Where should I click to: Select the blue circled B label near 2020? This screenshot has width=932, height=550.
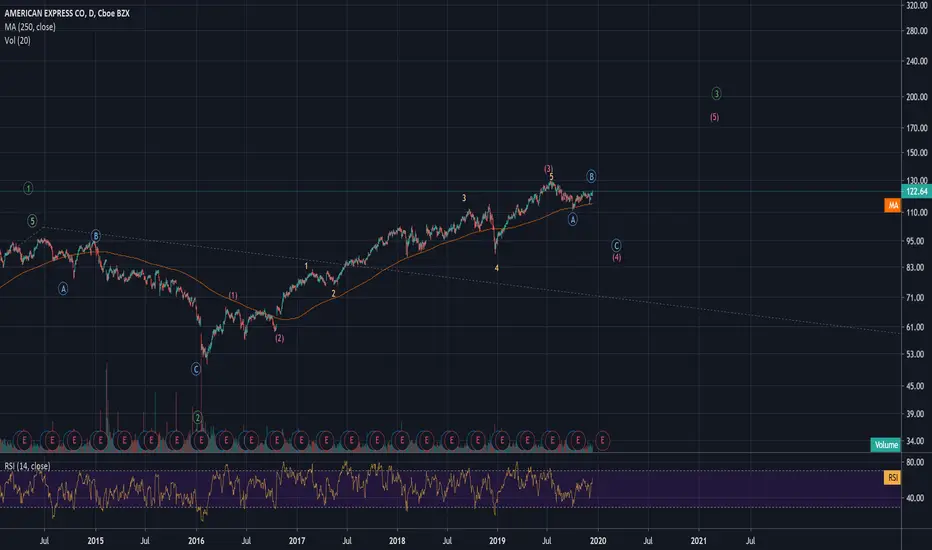(591, 176)
